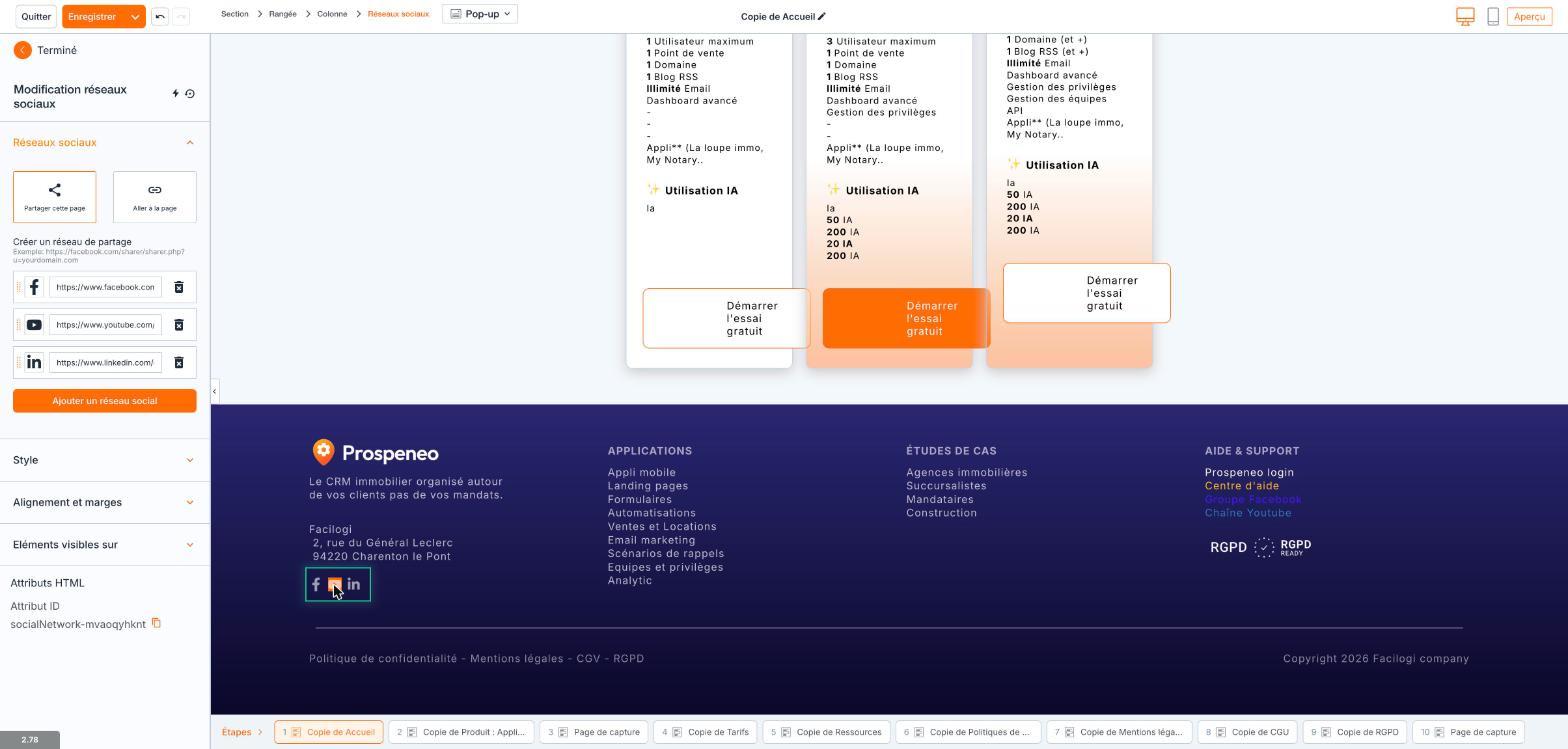
Task: Collapse the left sidebar with the arrow handle
Action: [214, 391]
